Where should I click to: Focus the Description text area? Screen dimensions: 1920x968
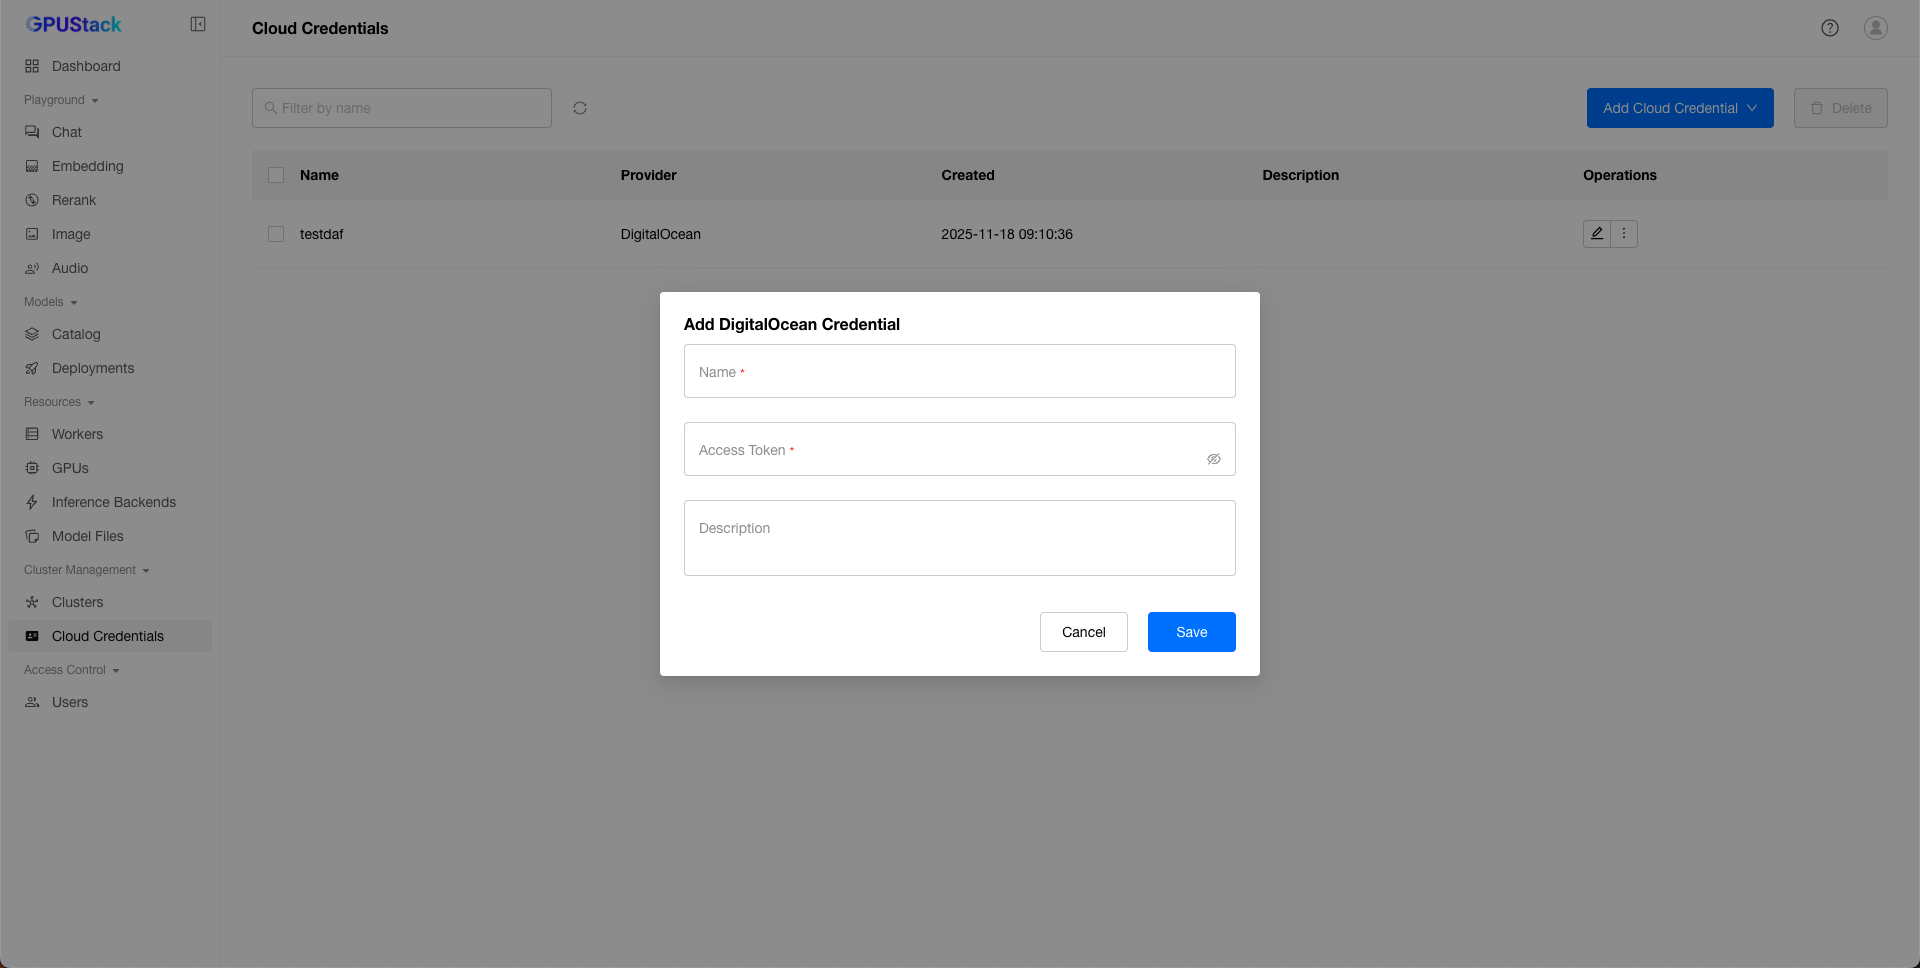pos(959,538)
